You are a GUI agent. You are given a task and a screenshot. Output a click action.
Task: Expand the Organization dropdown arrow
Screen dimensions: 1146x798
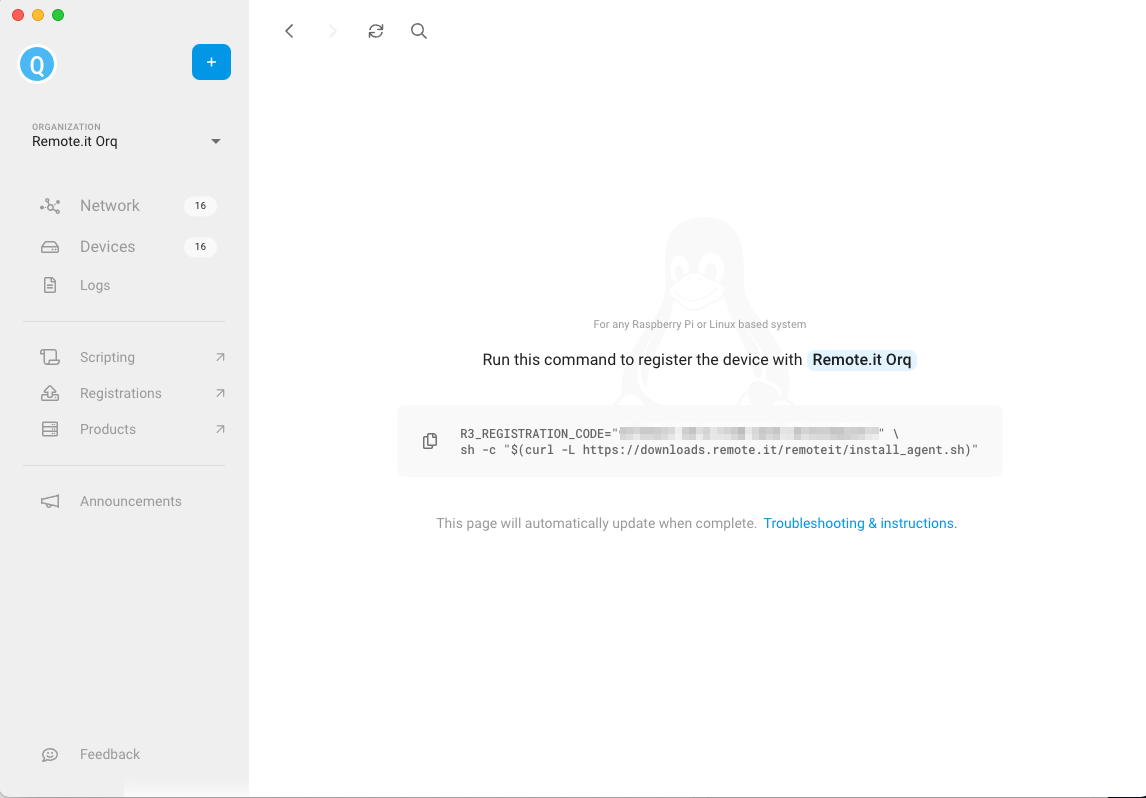pyautogui.click(x=216, y=141)
